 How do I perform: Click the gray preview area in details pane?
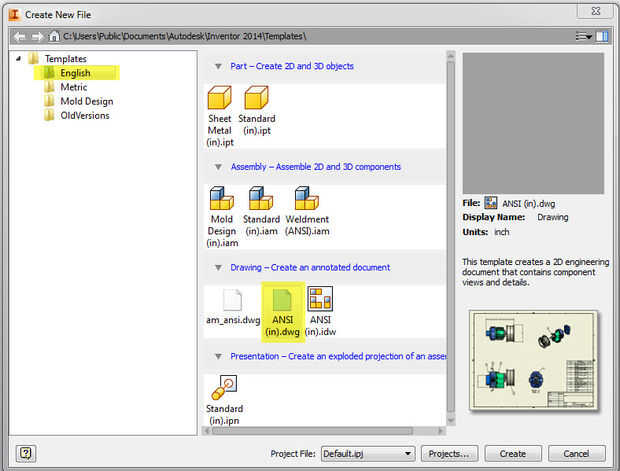coord(533,123)
